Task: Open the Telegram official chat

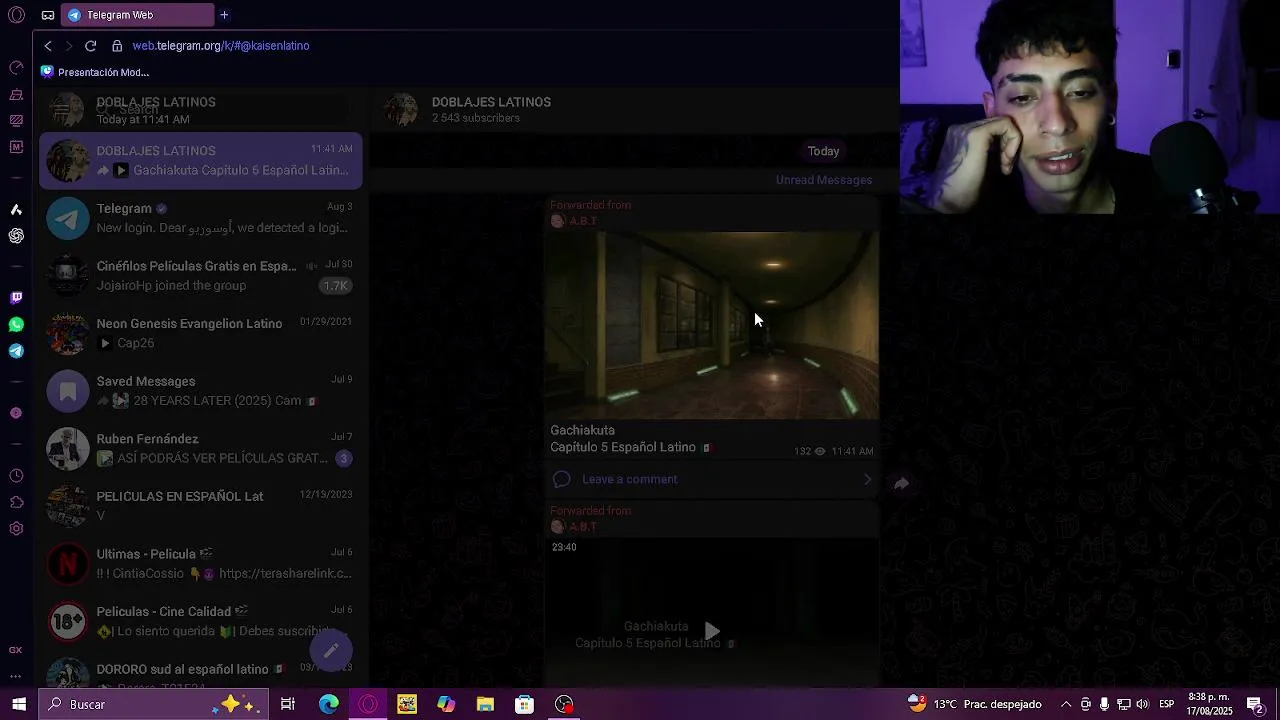Action: click(200, 218)
